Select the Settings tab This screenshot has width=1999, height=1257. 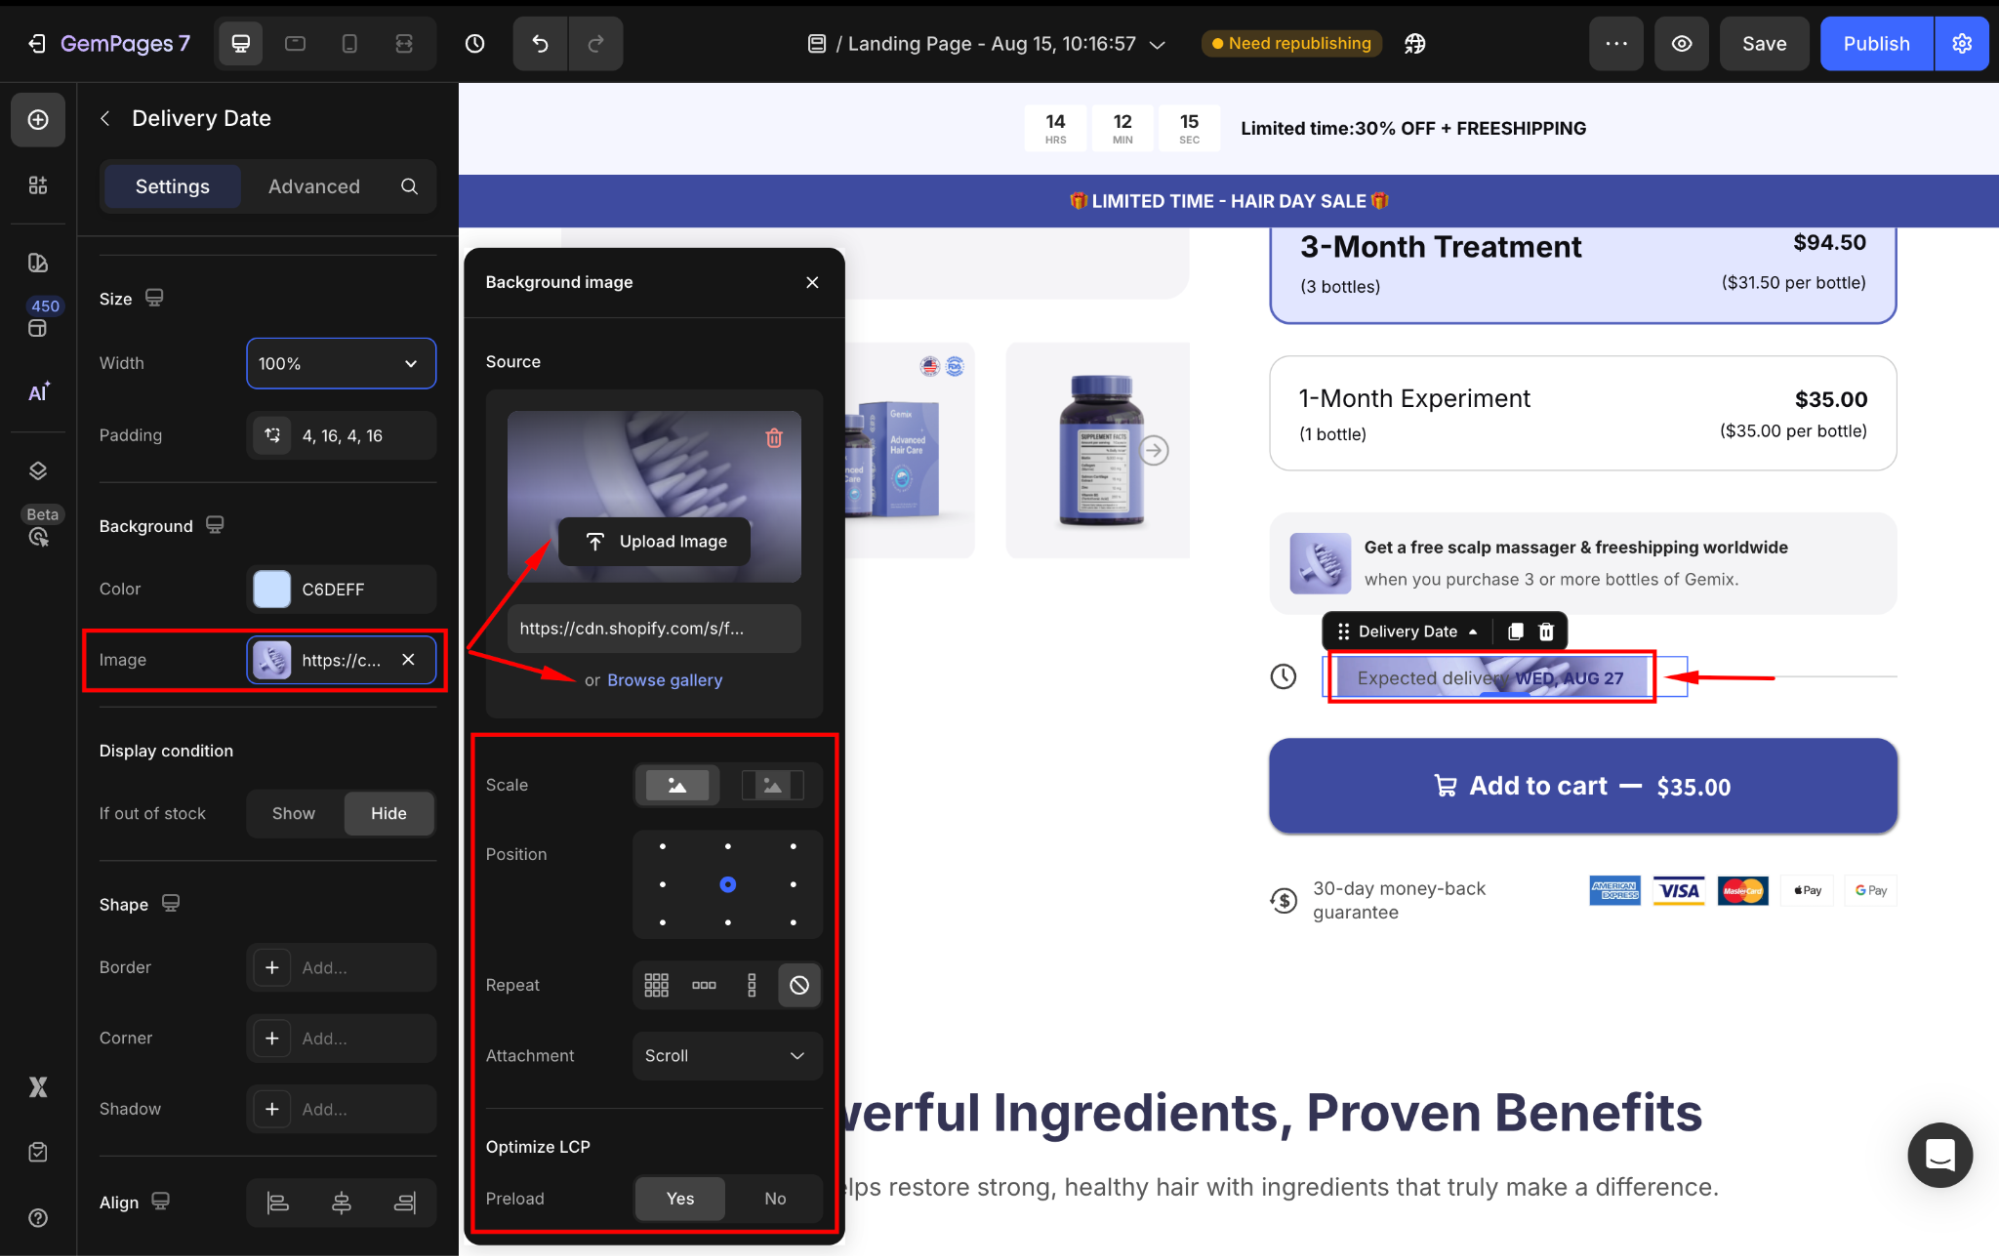tap(172, 186)
